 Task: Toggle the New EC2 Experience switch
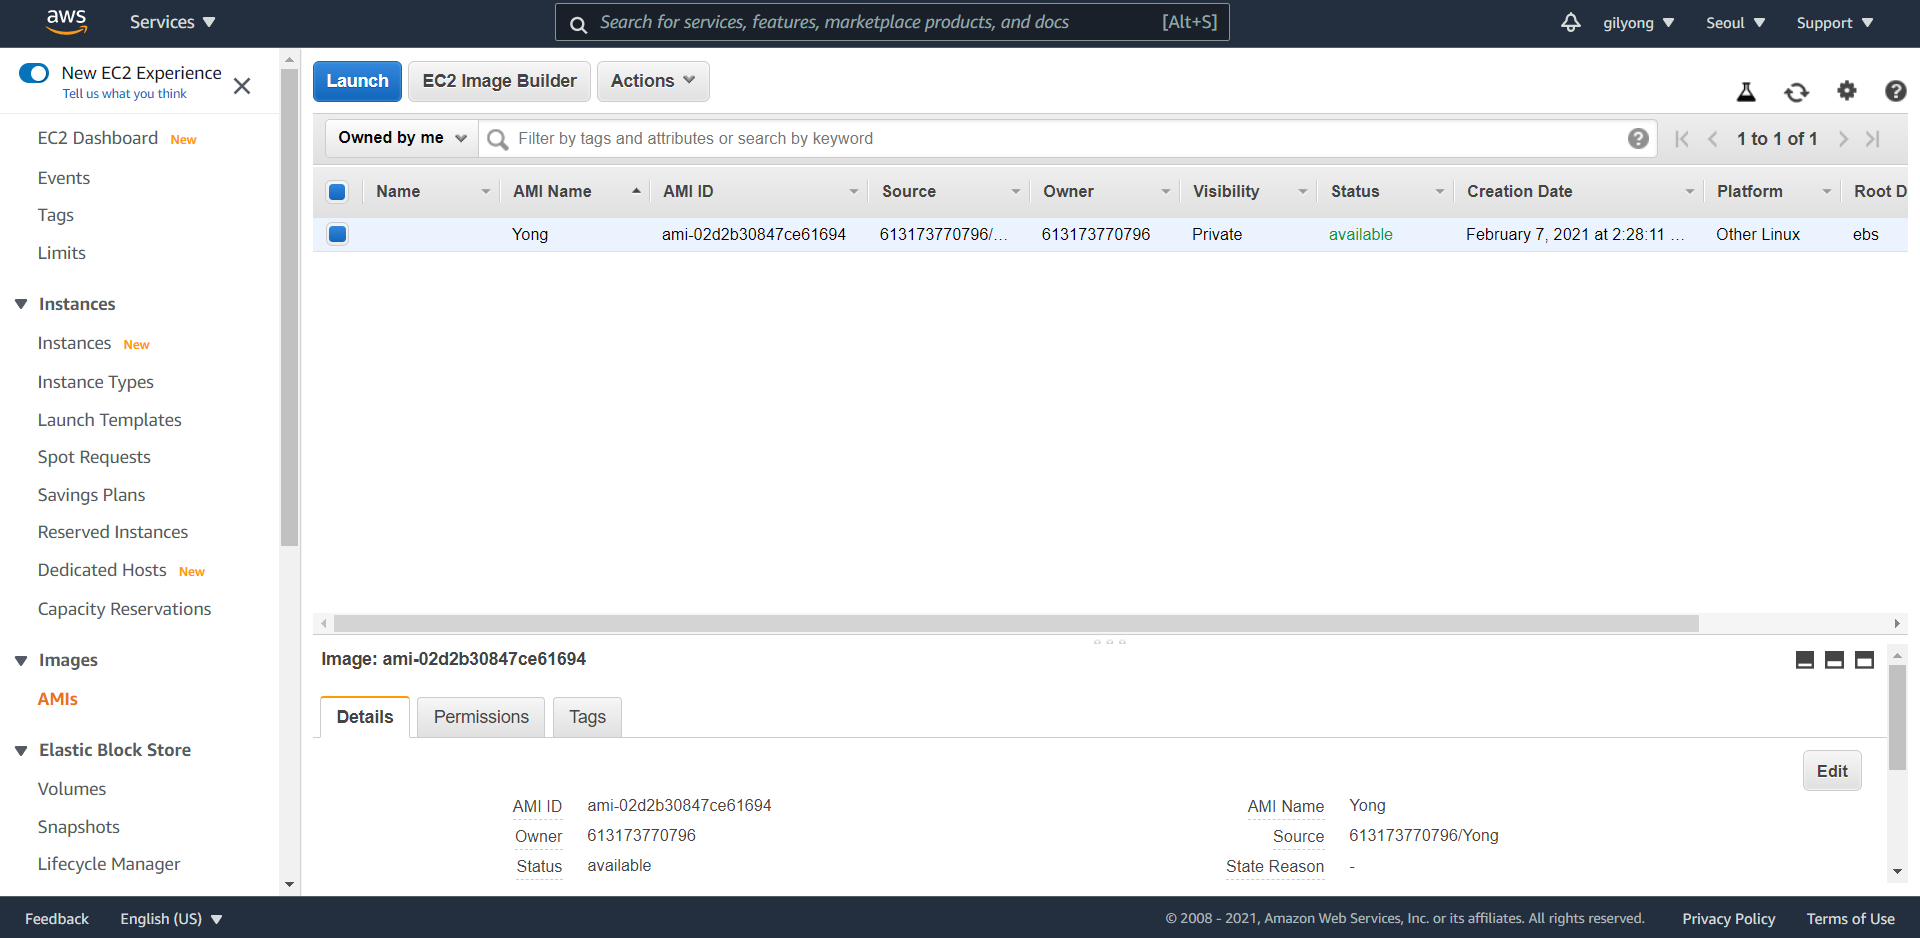pos(34,73)
